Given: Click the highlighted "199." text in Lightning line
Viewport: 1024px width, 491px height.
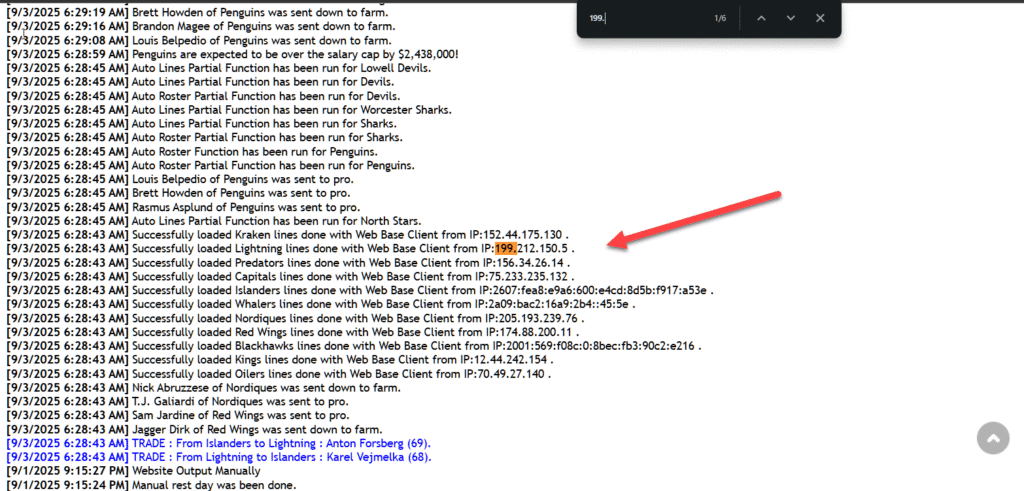Looking at the screenshot, I should point(509,248).
